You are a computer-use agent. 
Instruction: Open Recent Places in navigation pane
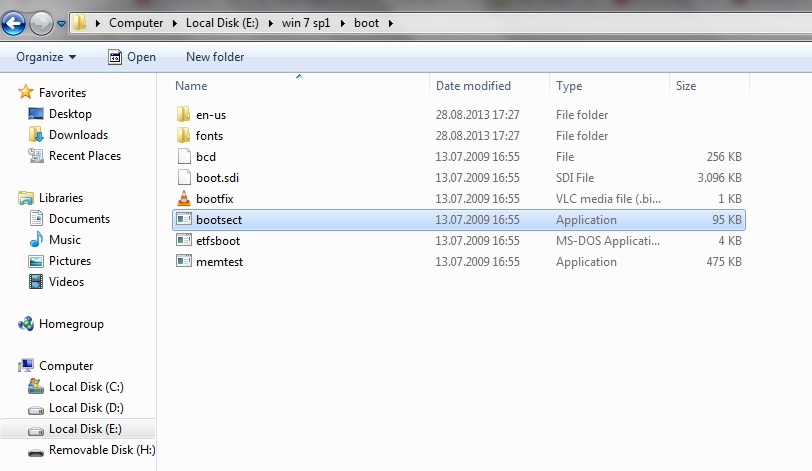pyautogui.click(x=85, y=156)
